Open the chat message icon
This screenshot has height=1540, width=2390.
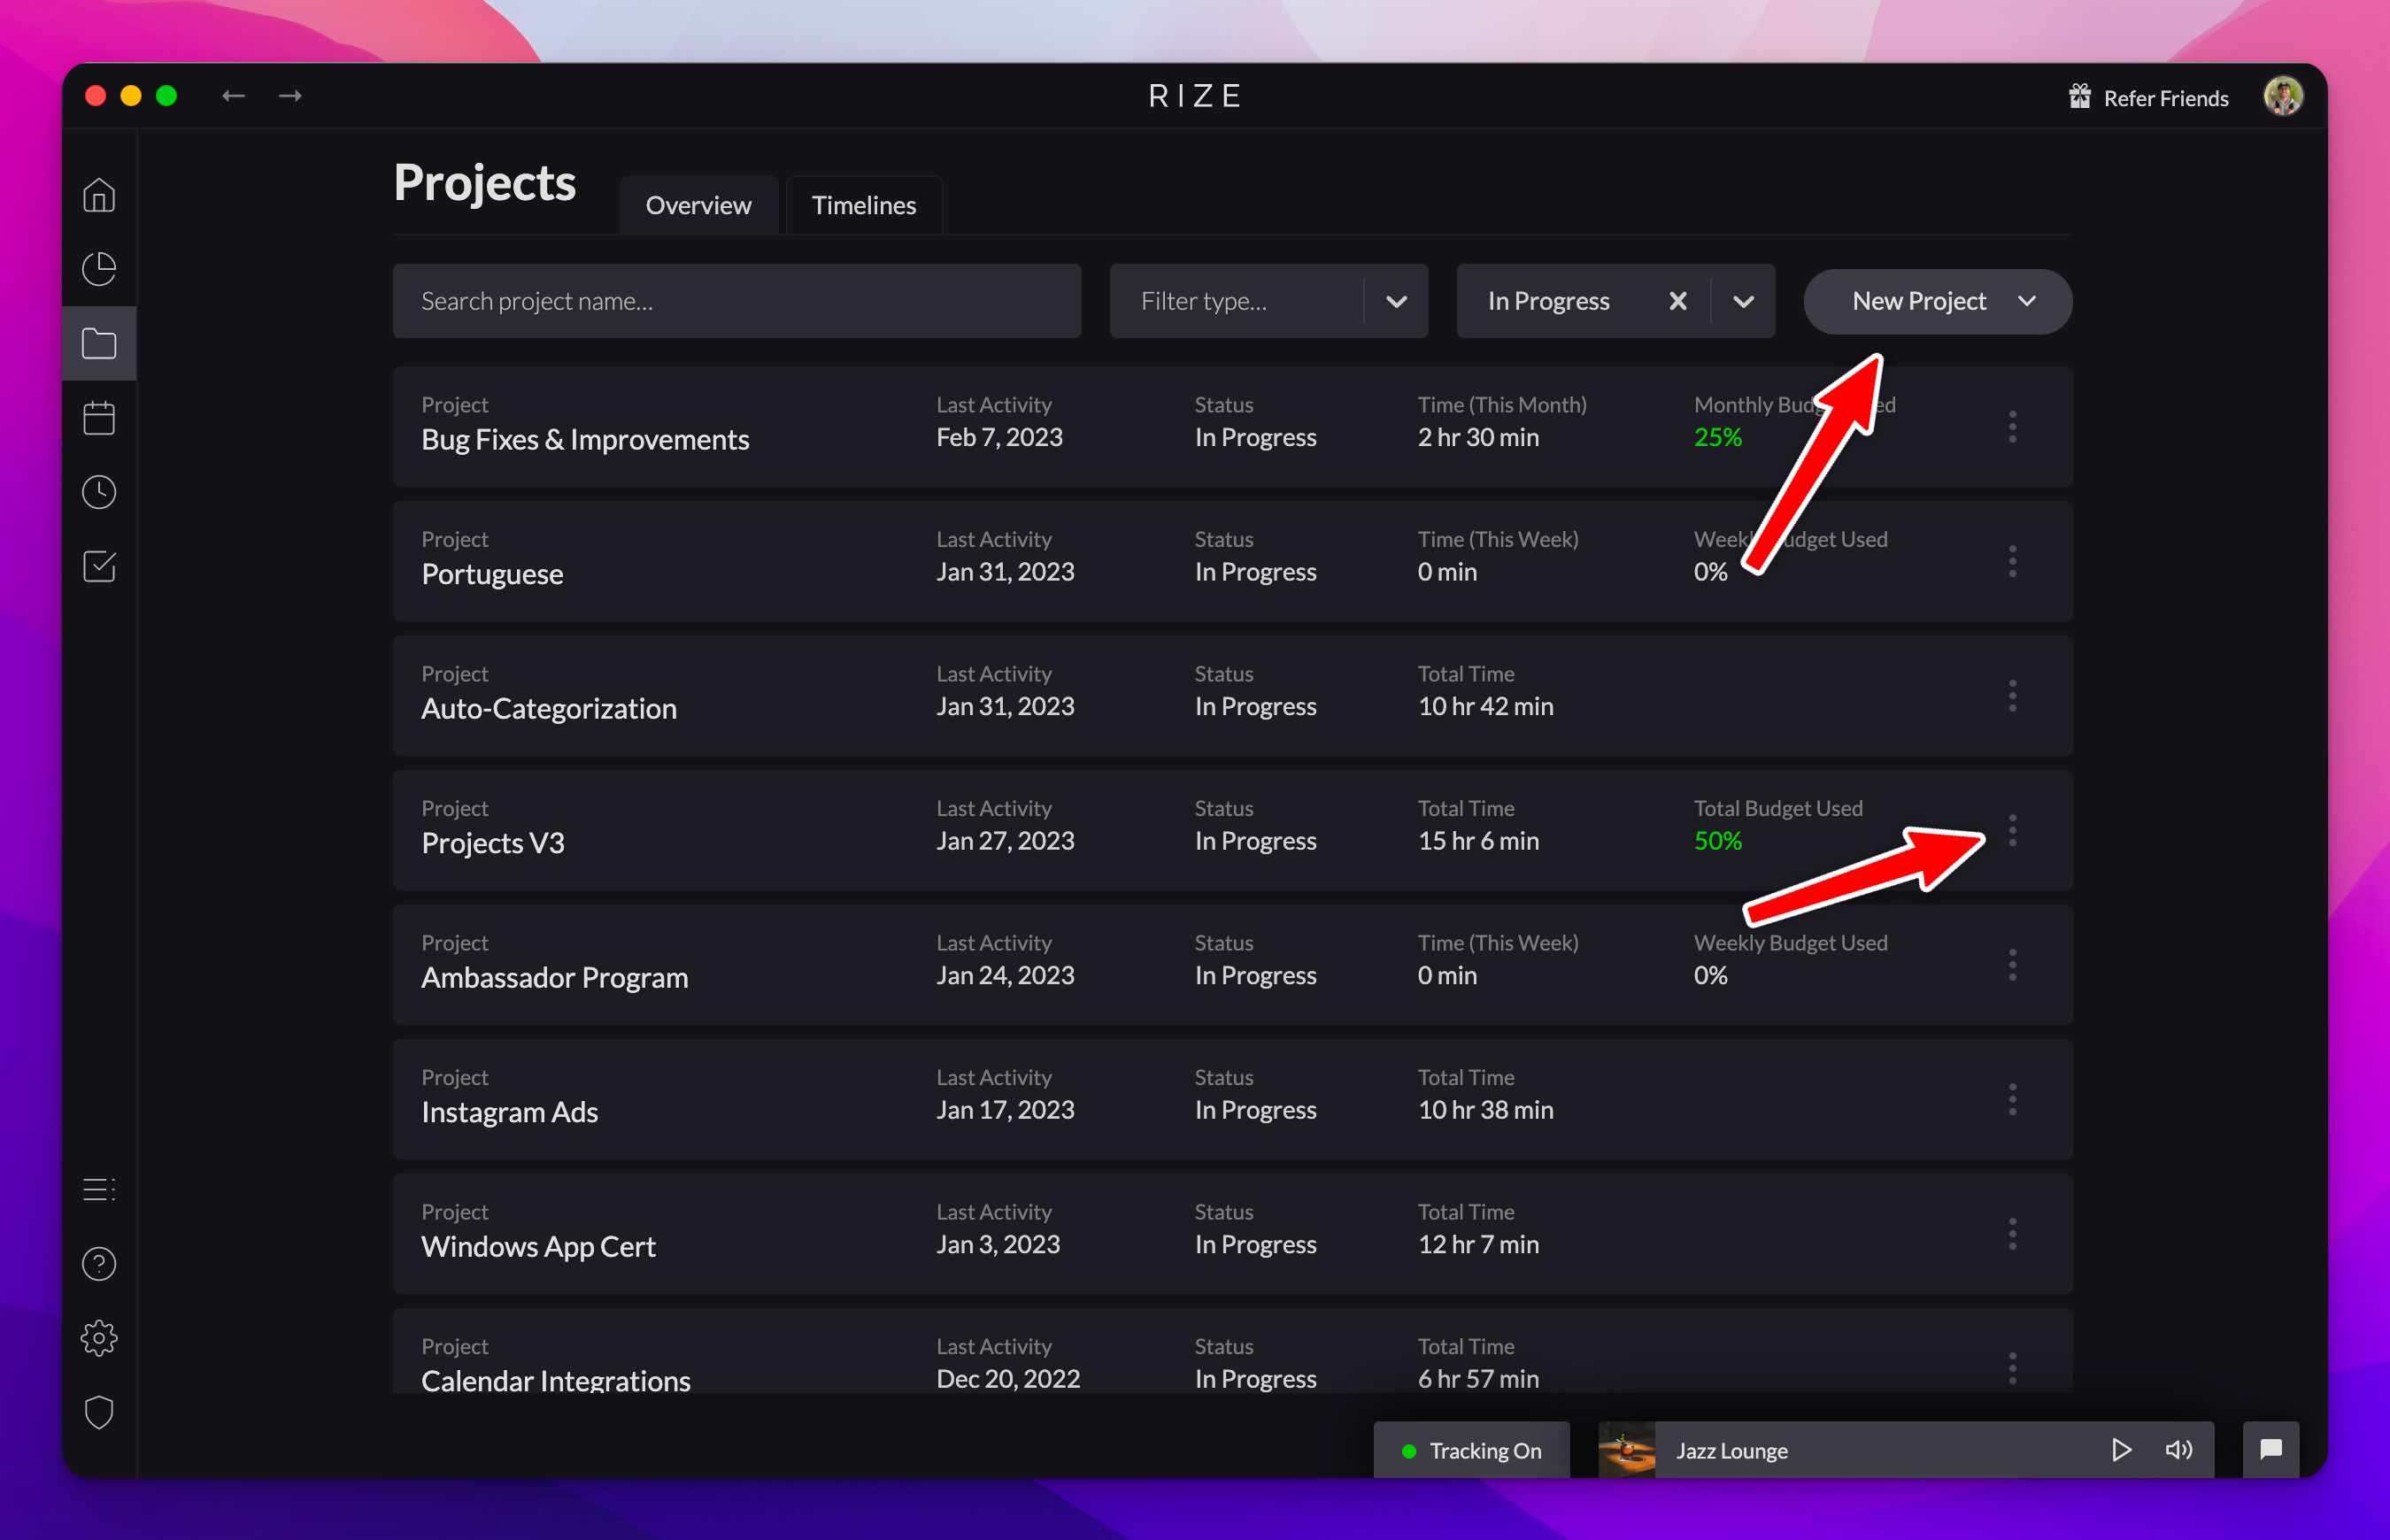click(x=2271, y=1450)
